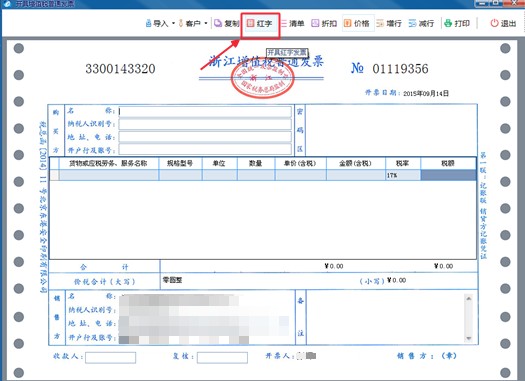Click the first row selector header
The height and width of the screenshot is (381, 525).
coord(55,175)
